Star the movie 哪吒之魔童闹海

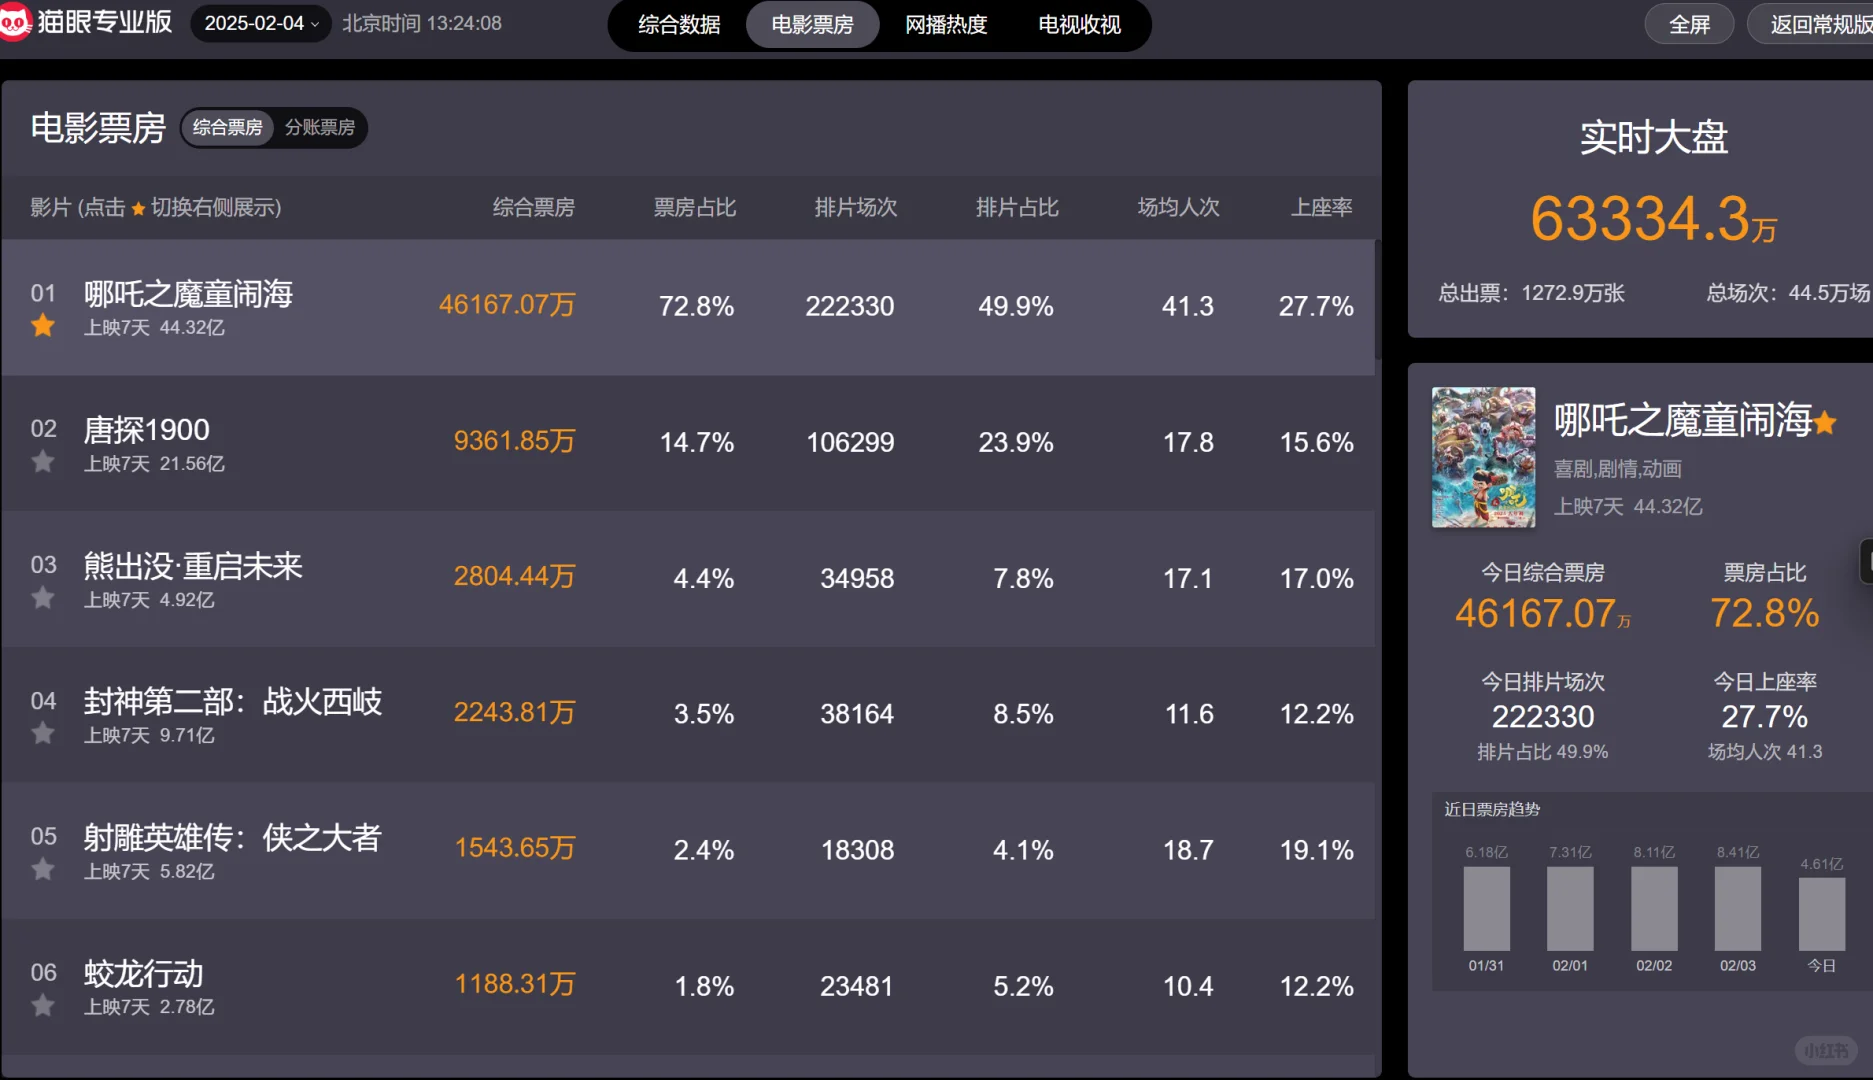point(43,325)
